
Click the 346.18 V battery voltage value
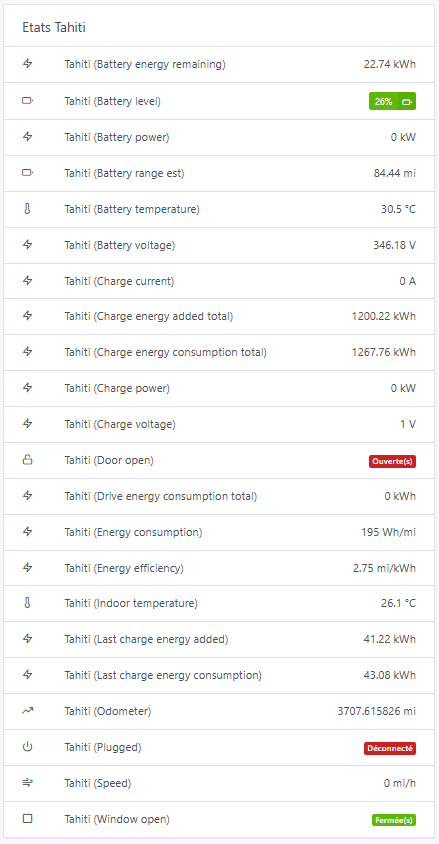tap(394, 245)
